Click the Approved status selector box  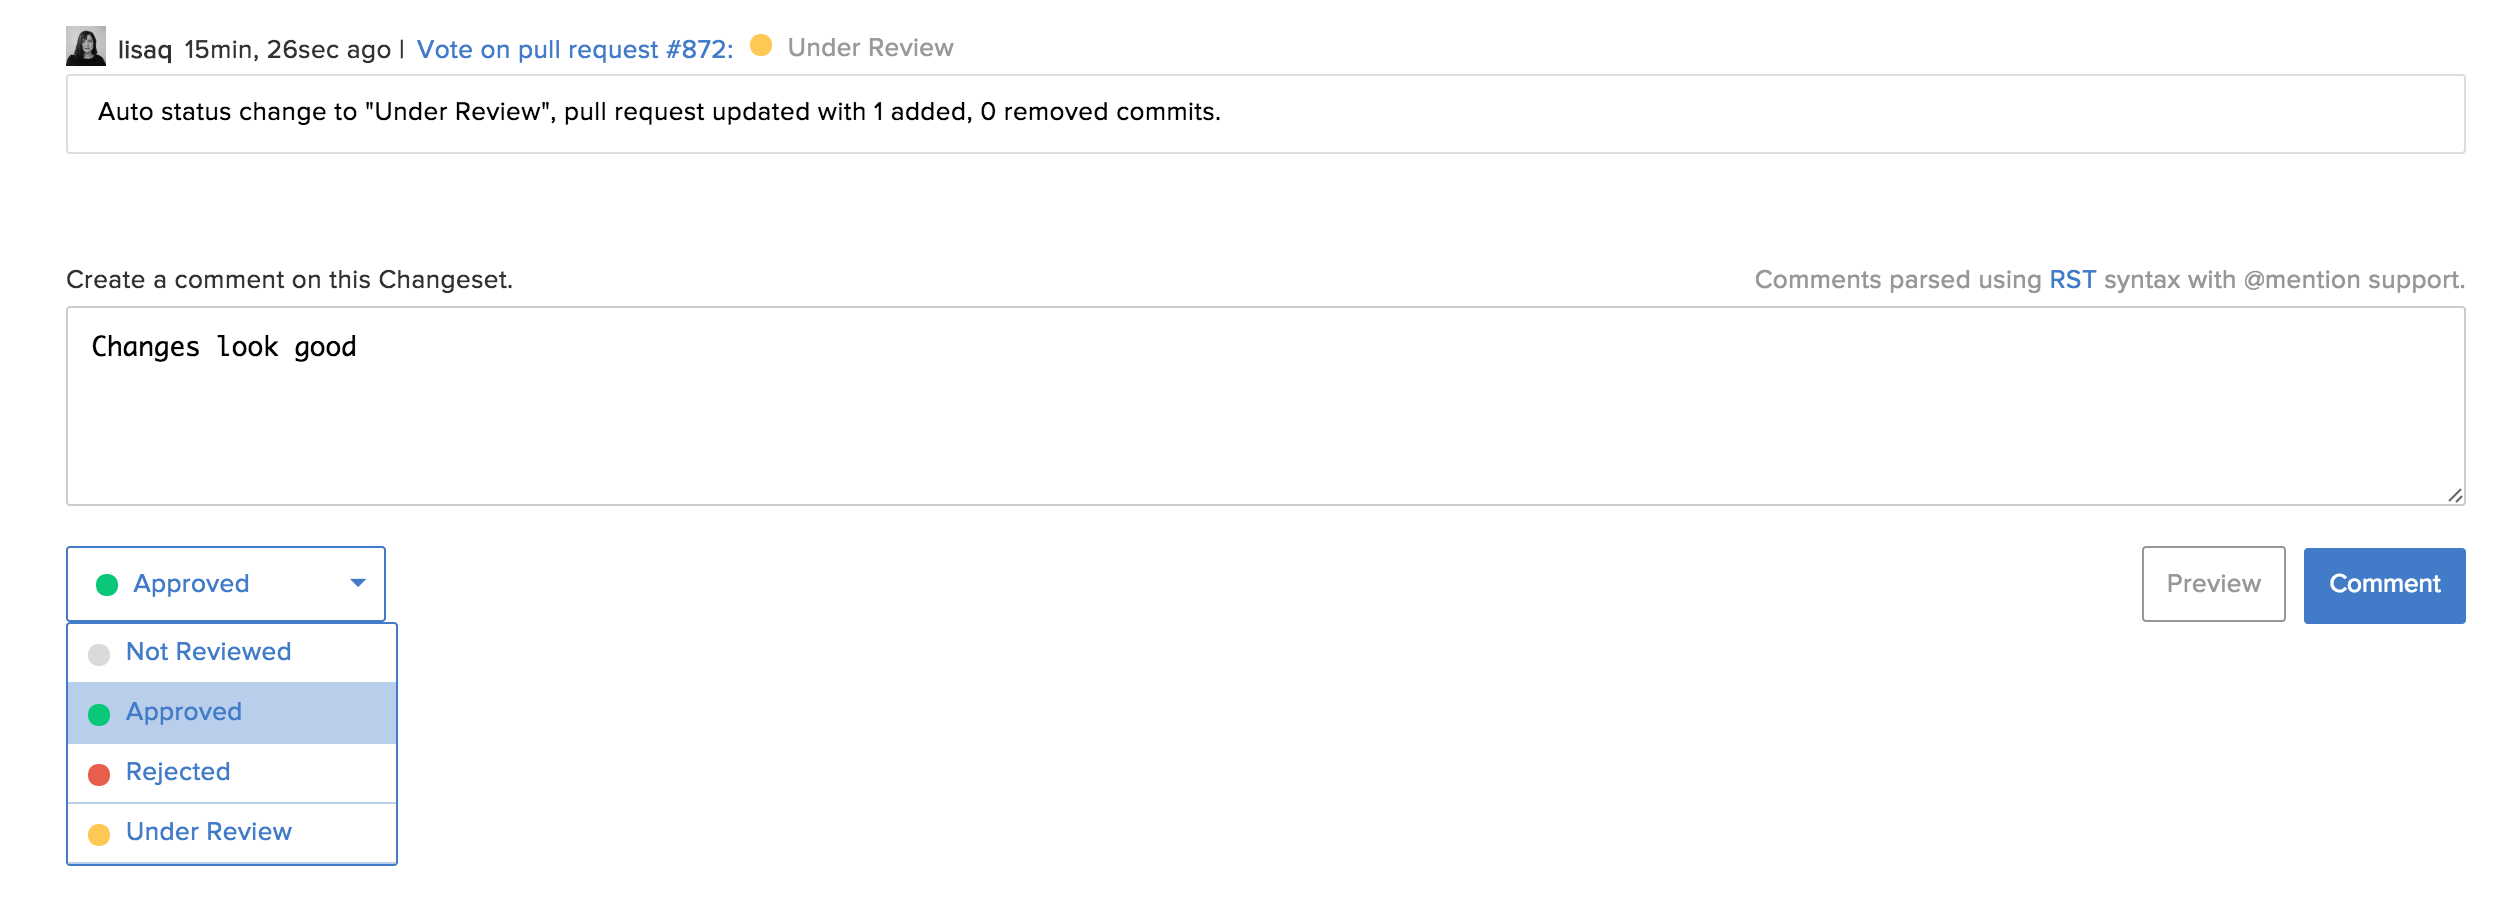coord(226,584)
